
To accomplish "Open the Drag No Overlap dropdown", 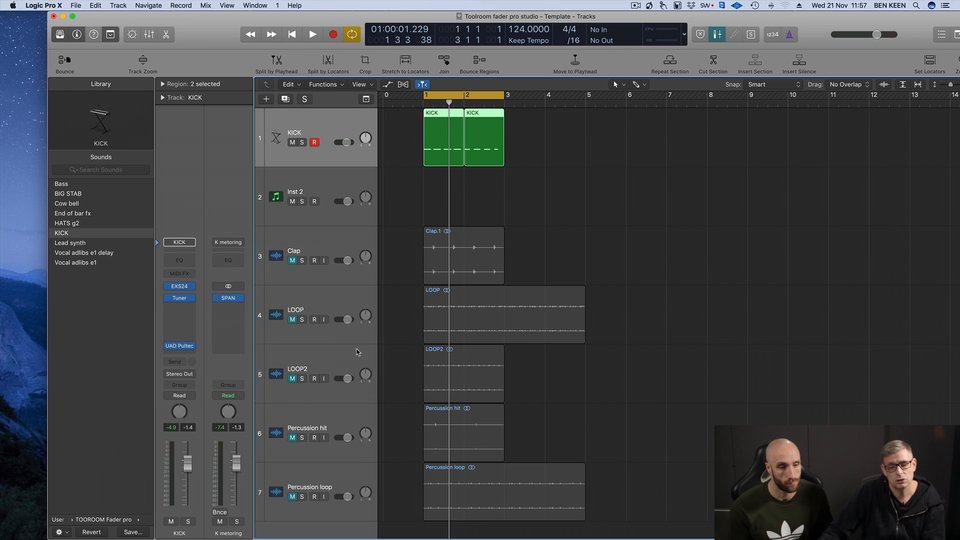I will [849, 84].
